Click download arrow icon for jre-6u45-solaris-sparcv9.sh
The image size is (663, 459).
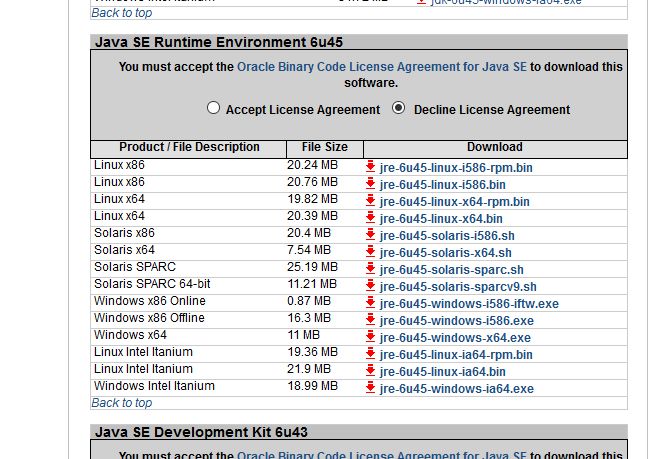click(370, 285)
